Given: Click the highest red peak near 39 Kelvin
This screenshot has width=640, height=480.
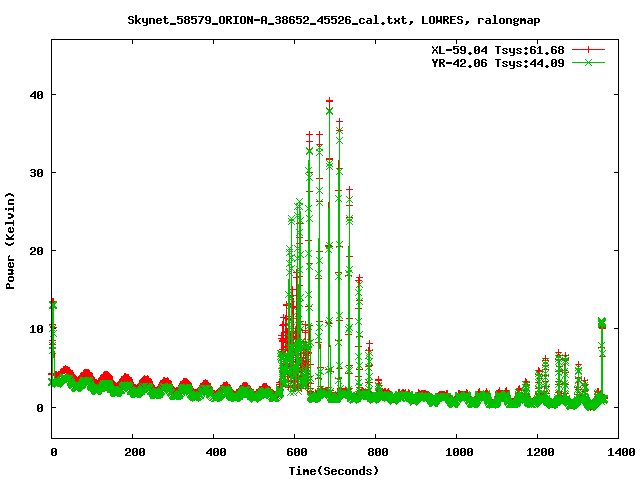Looking at the screenshot, I should pos(329,100).
